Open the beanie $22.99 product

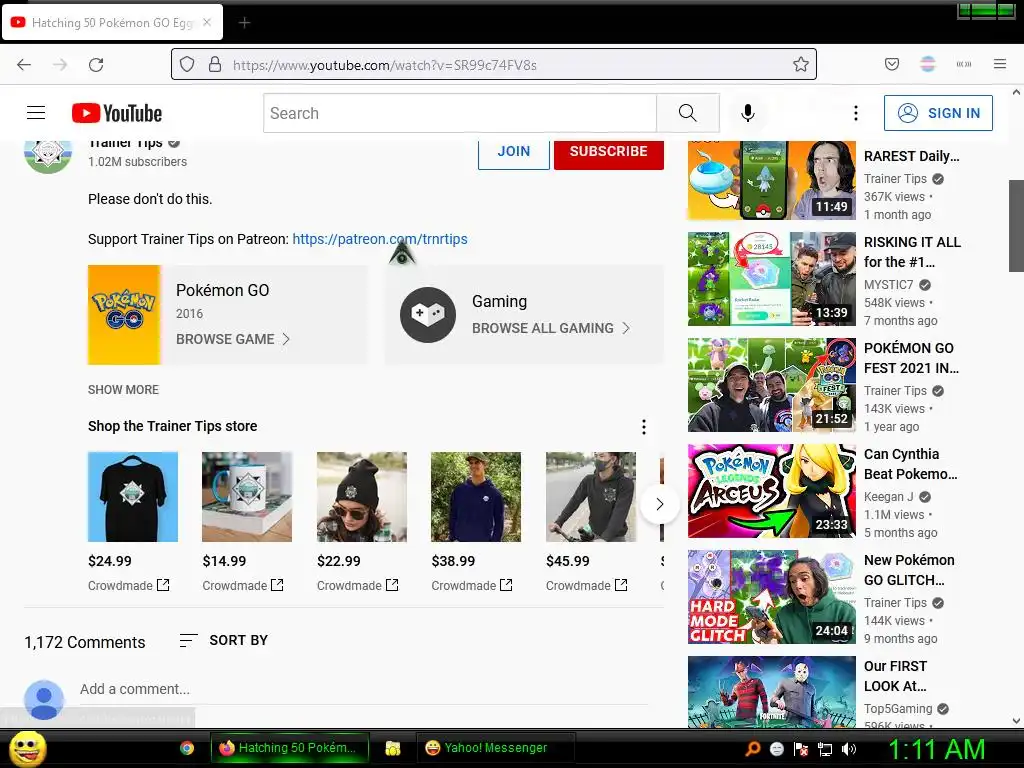point(362,497)
